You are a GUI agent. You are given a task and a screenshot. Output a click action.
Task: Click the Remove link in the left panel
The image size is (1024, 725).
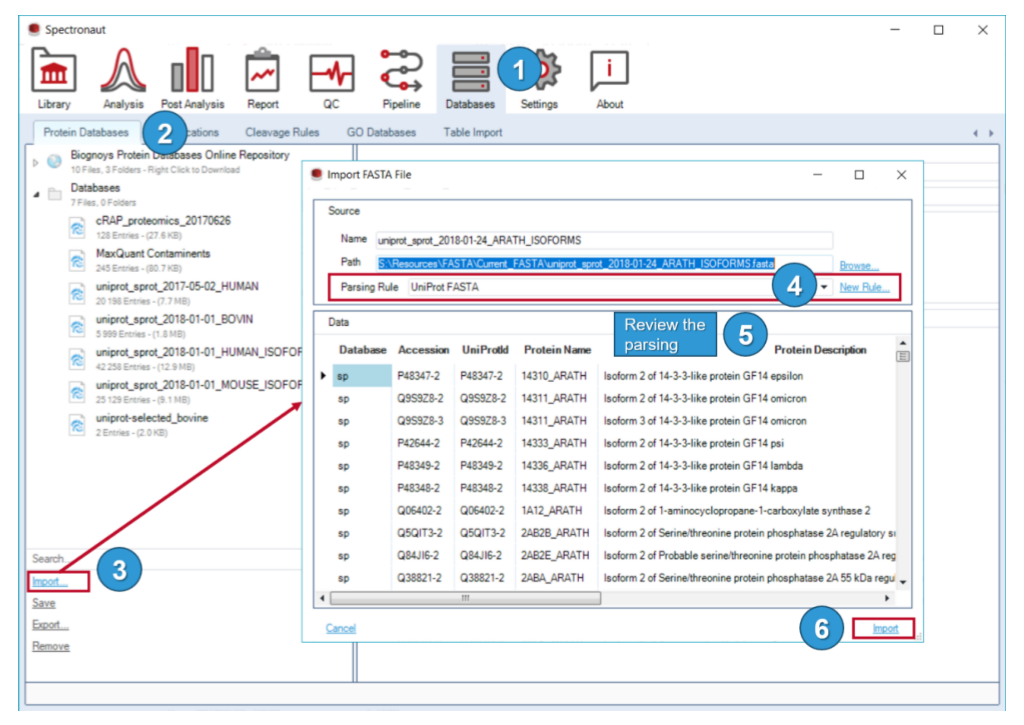(51, 646)
